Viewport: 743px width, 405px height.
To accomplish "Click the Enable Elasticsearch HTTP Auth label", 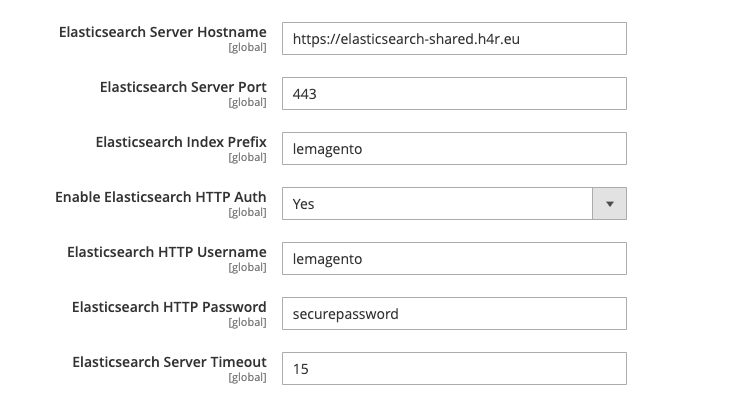I will coord(160,197).
